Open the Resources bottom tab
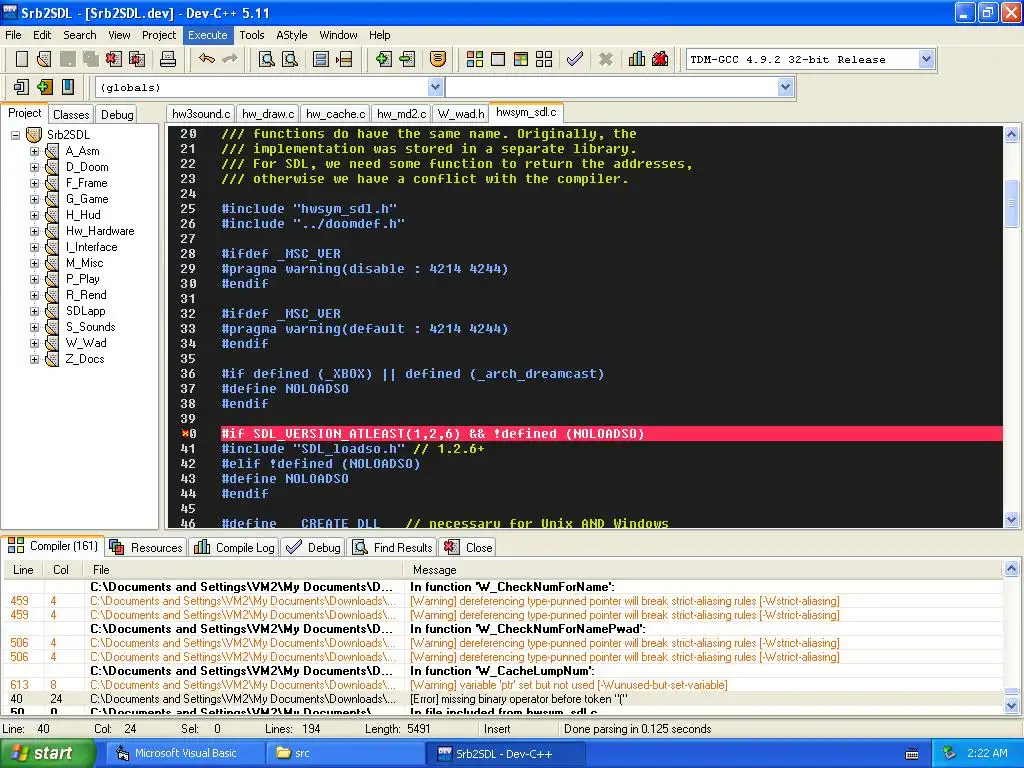The height and width of the screenshot is (768, 1024). [x=147, y=547]
